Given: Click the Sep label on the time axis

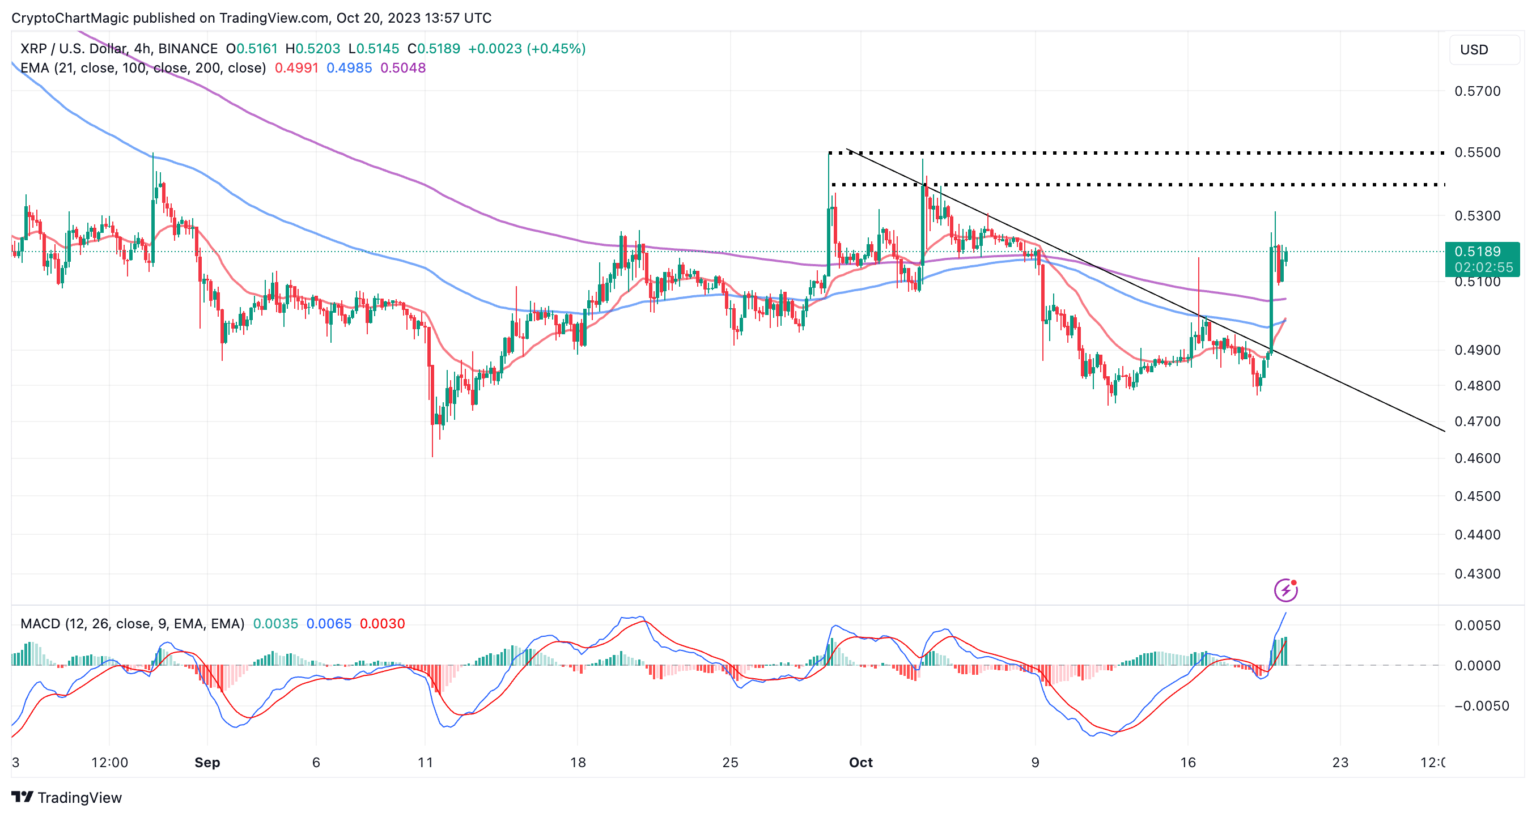Looking at the screenshot, I should point(207,761).
